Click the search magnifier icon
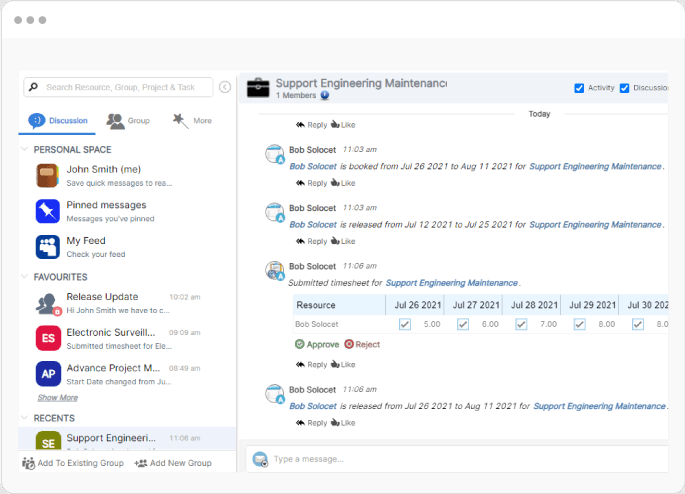This screenshot has width=685, height=494. (x=33, y=87)
